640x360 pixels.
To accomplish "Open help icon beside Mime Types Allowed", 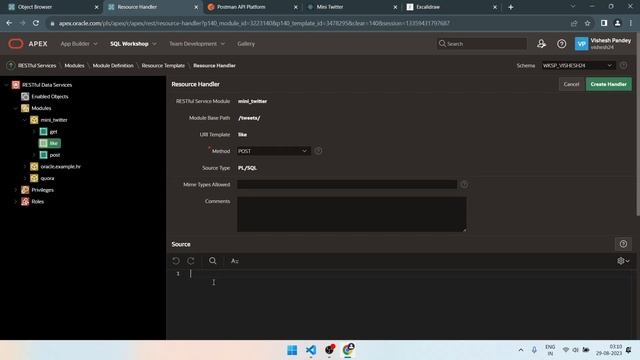I will coord(464,184).
